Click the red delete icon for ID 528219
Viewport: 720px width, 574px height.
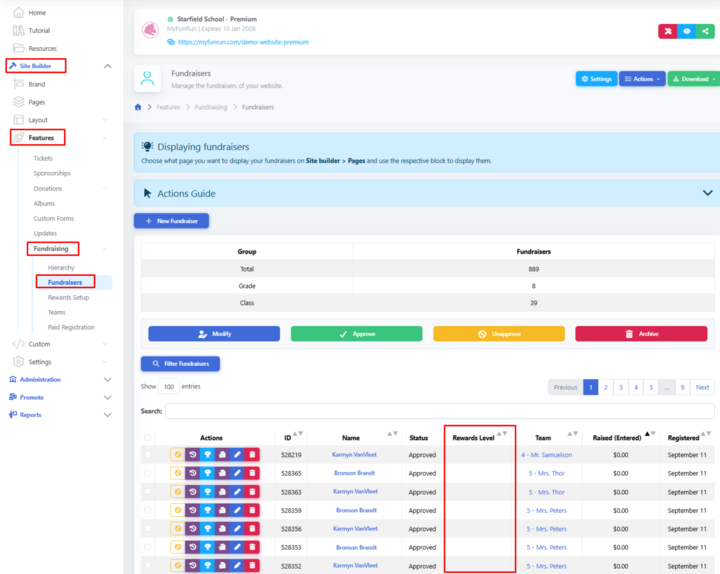(252, 455)
